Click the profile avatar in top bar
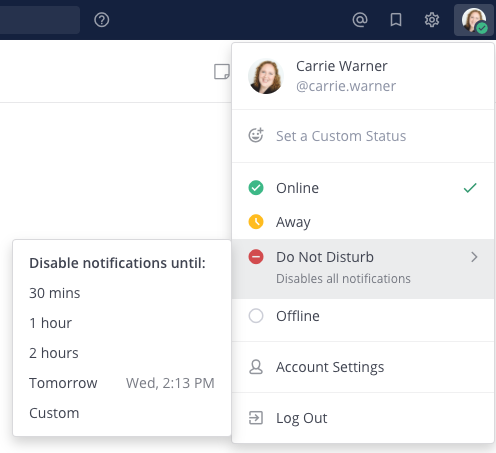Screen dimensions: 496x453 click(474, 20)
